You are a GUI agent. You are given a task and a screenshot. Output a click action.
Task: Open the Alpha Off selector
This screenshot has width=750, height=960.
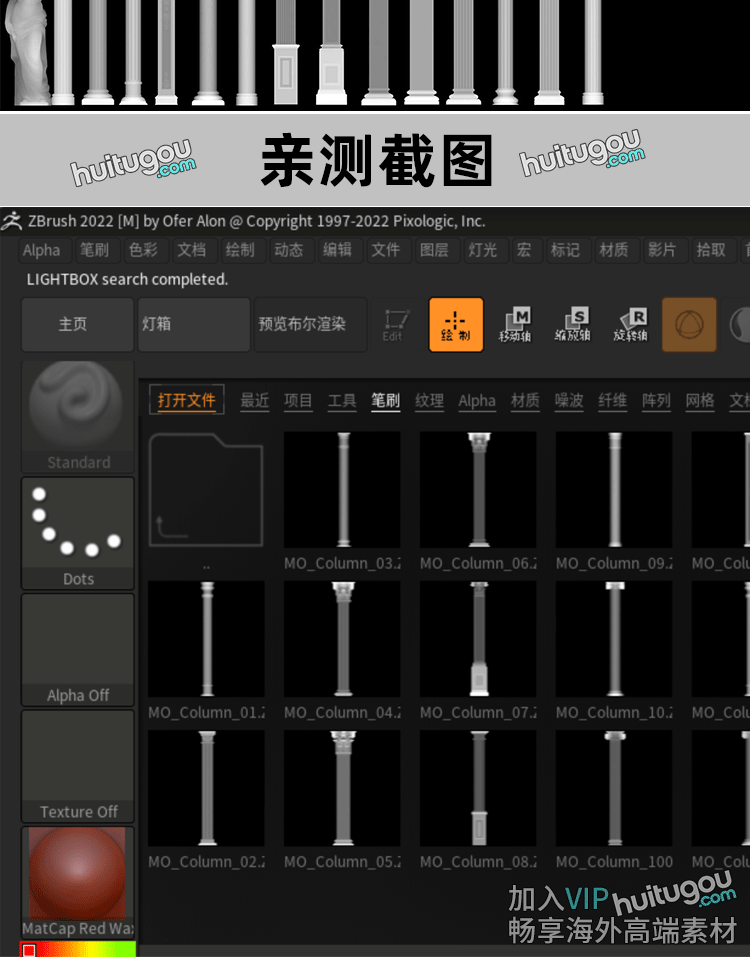click(x=78, y=649)
